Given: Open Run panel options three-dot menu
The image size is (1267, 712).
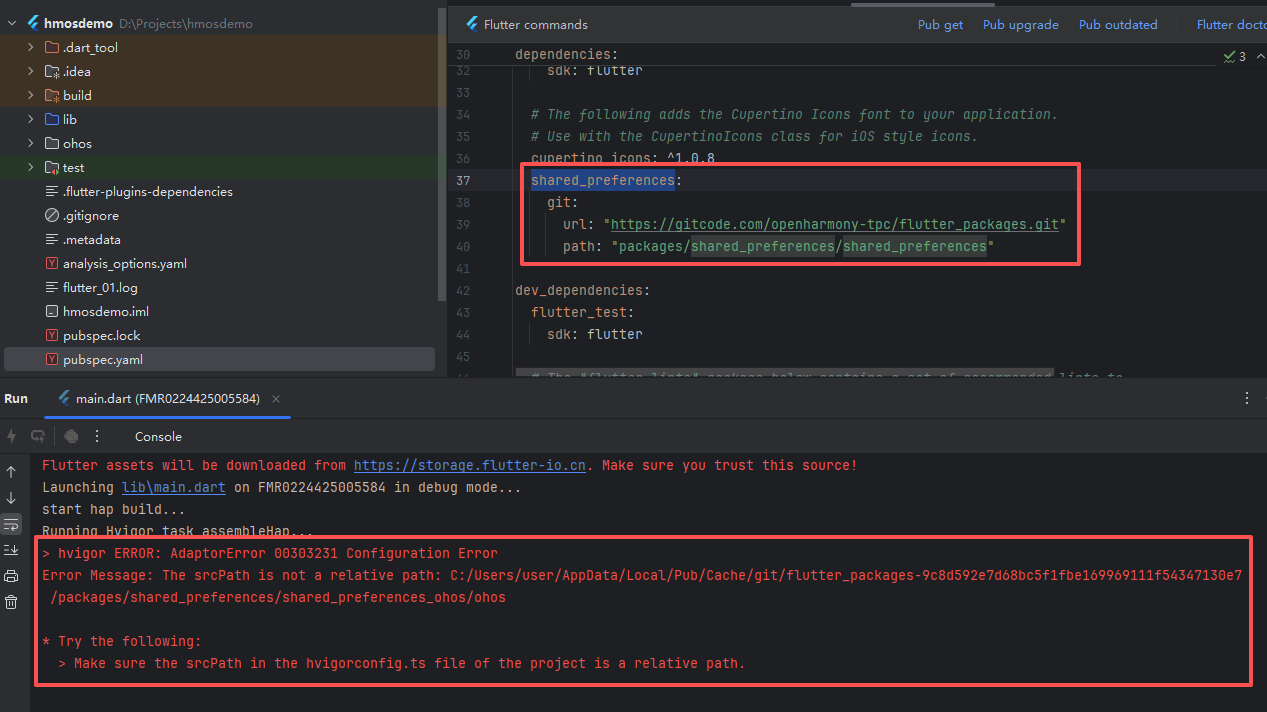Looking at the screenshot, I should [1246, 398].
